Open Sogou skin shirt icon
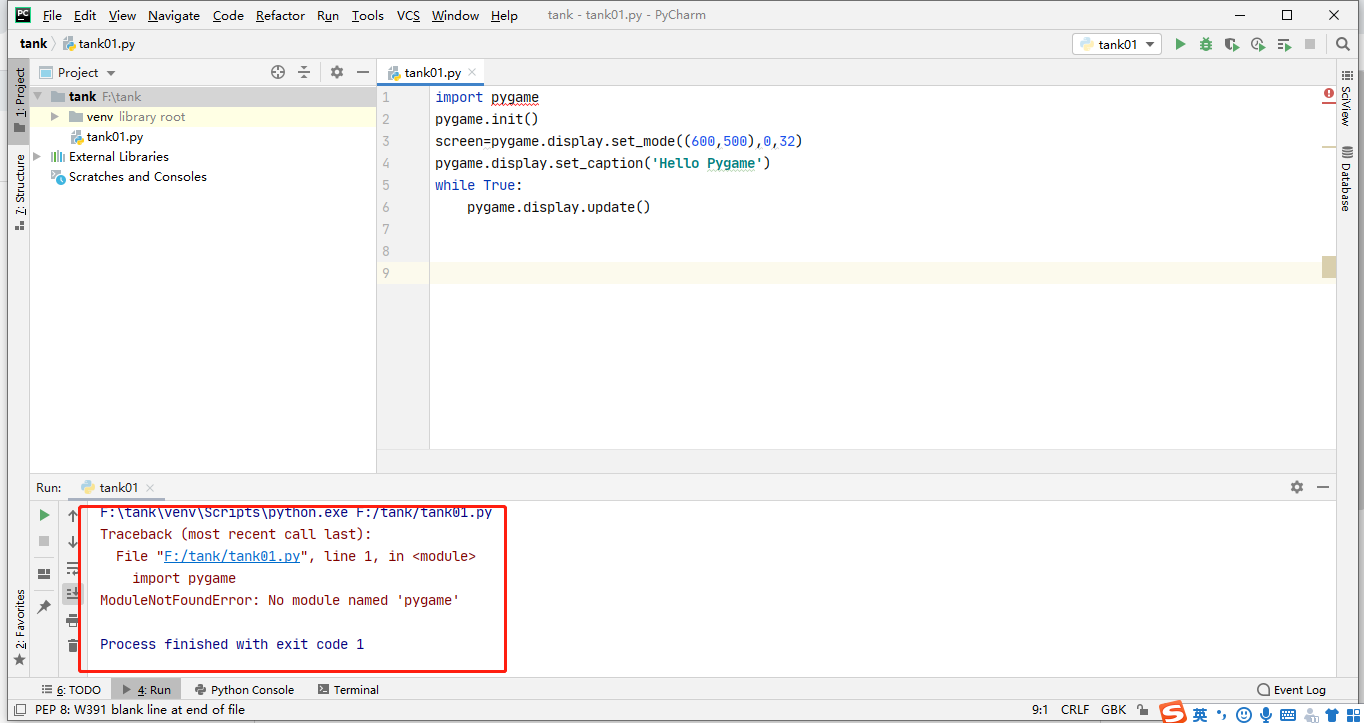 point(1331,714)
